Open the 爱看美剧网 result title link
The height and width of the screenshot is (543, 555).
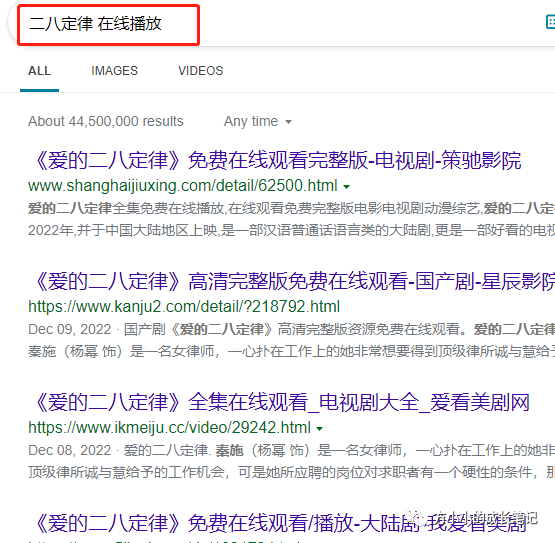point(282,403)
